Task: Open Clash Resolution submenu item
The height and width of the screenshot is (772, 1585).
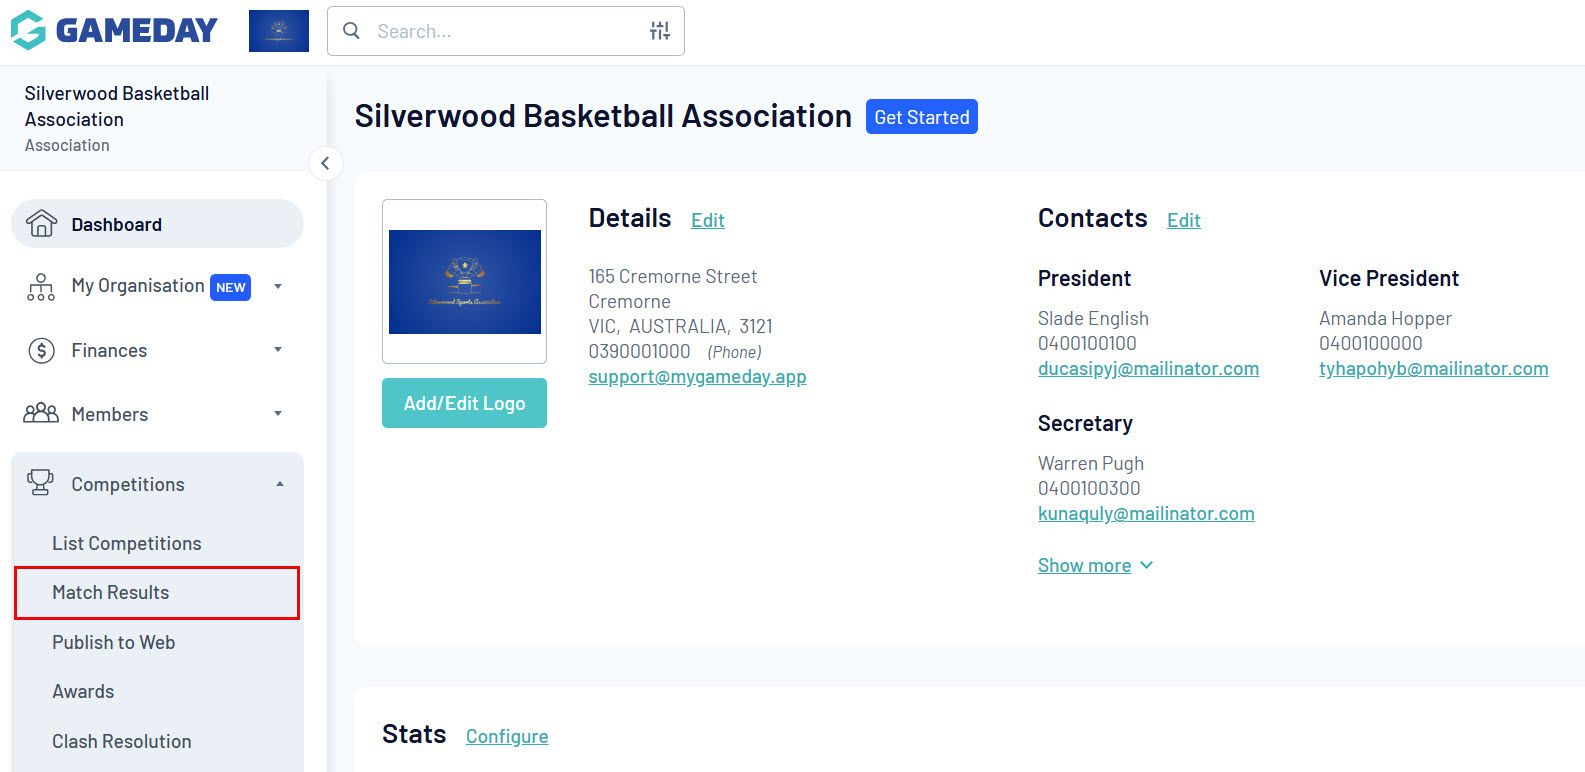Action: [122, 741]
